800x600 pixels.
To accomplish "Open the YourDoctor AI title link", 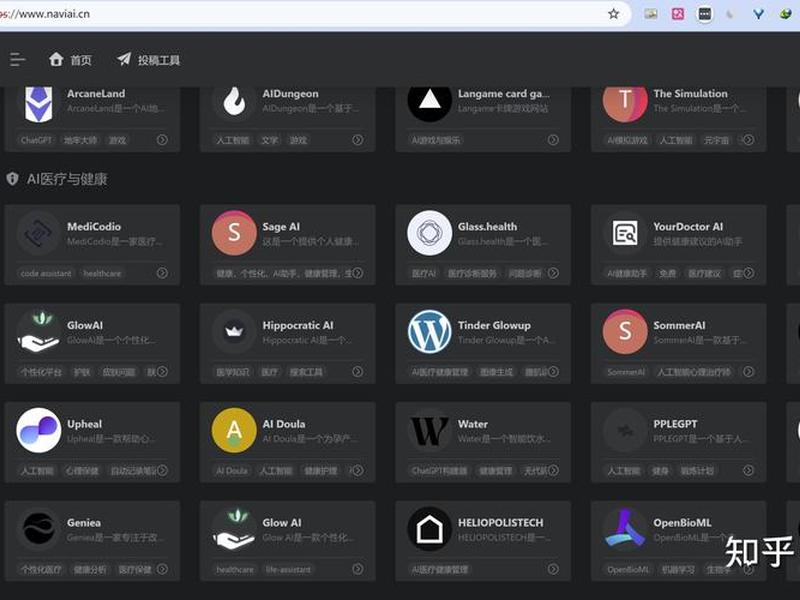I will point(688,227).
